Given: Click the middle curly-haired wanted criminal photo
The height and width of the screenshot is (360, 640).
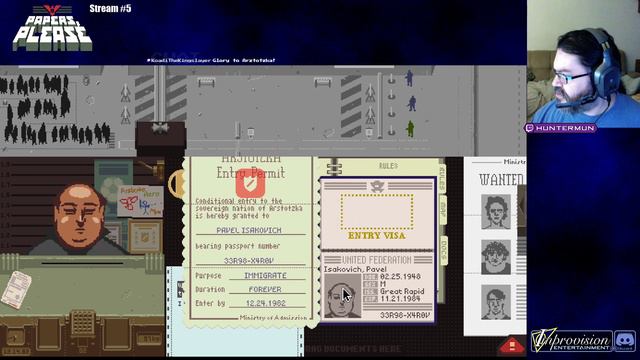Looking at the screenshot, I should pos(496,257).
